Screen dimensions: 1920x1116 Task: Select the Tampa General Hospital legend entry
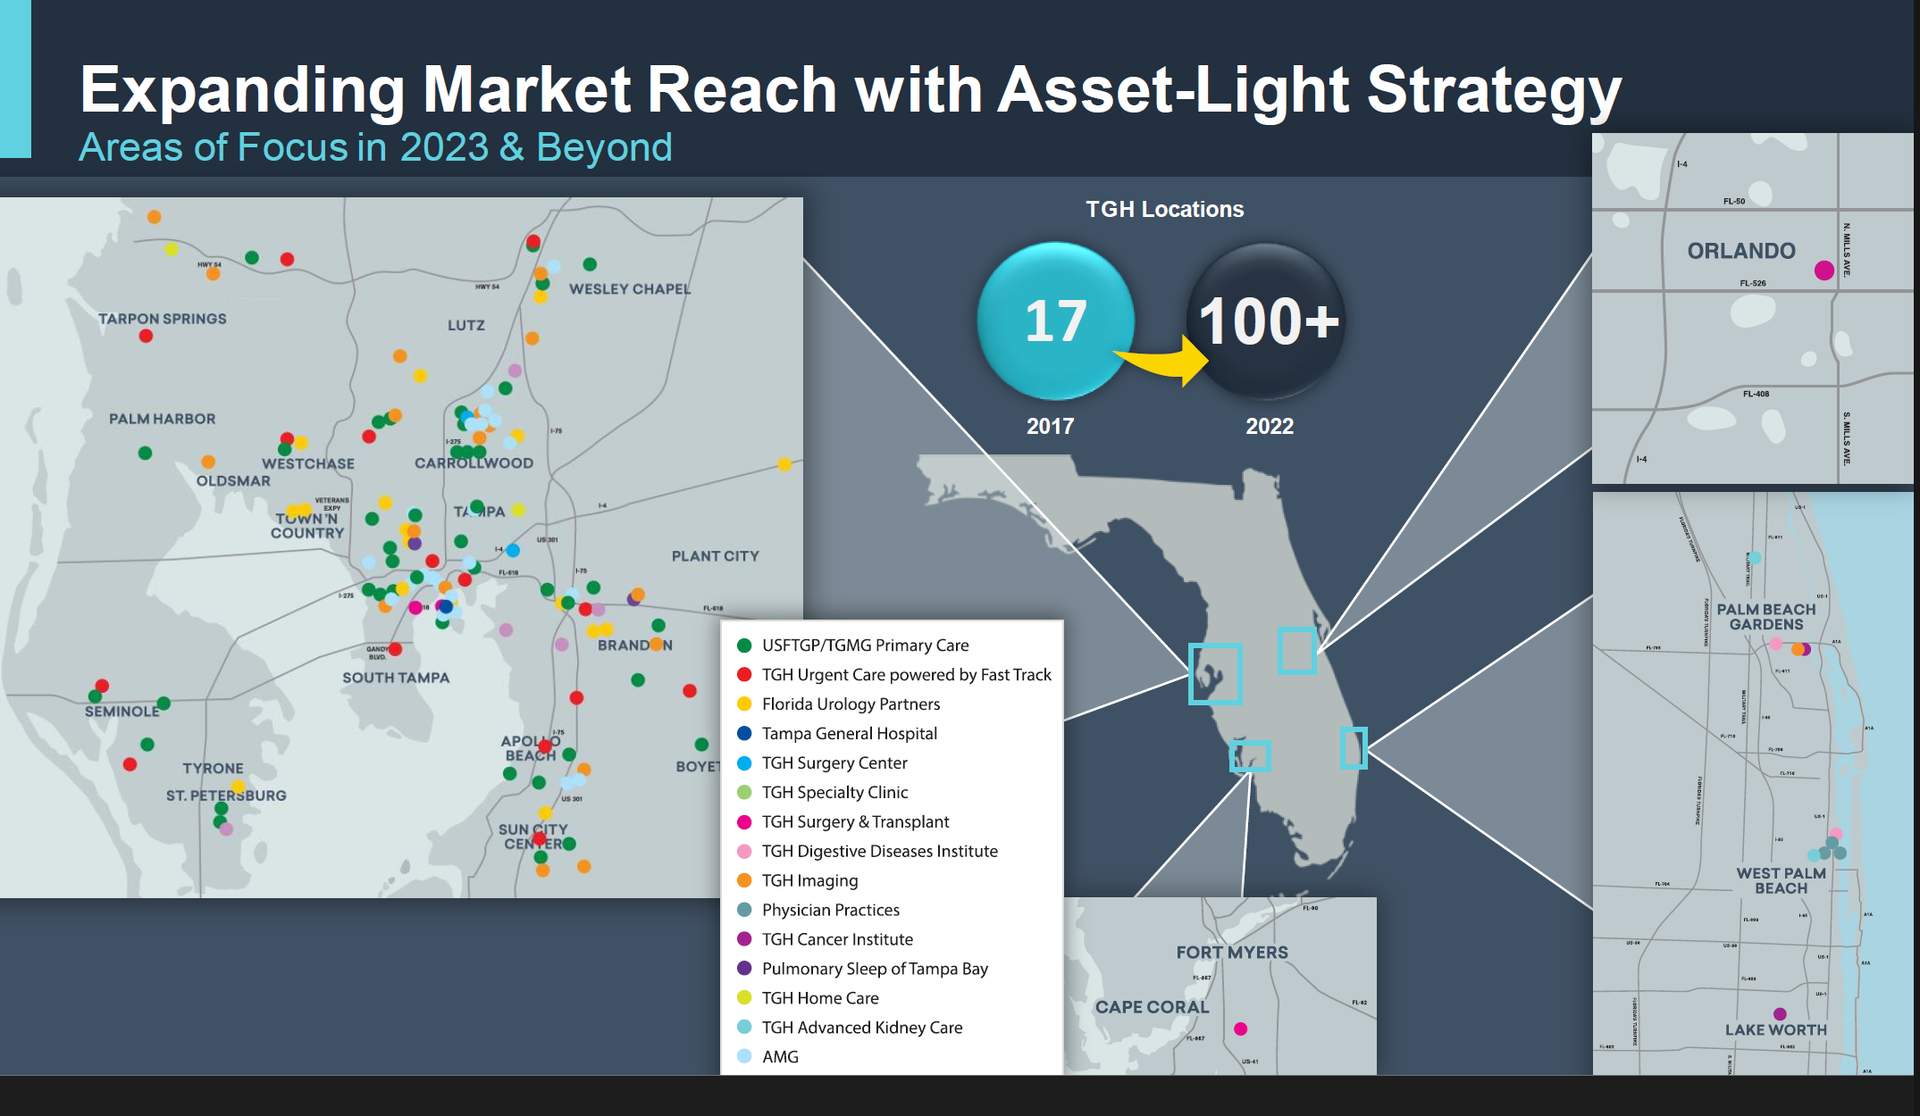click(849, 734)
